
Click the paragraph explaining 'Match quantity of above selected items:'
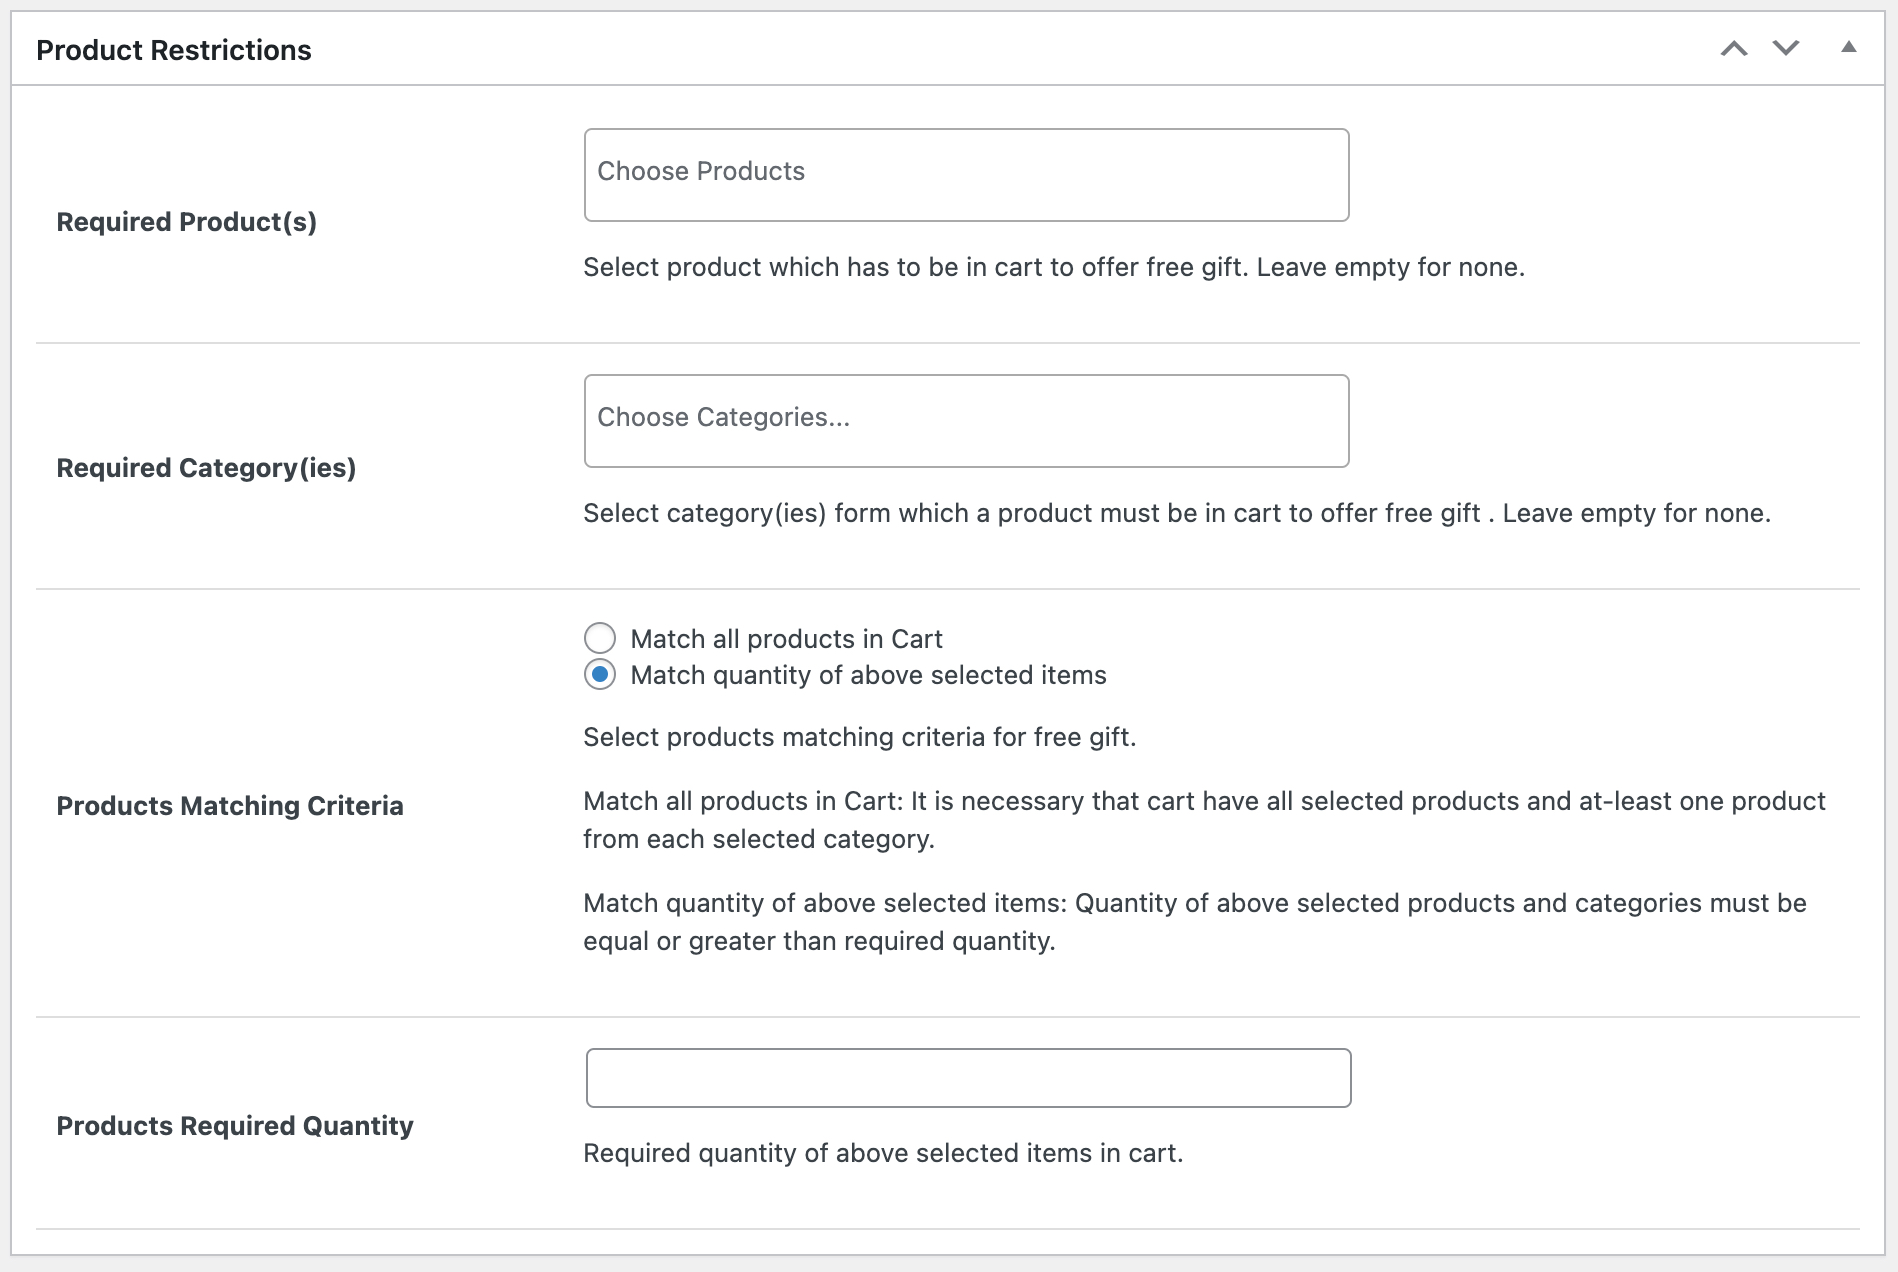point(1195,922)
